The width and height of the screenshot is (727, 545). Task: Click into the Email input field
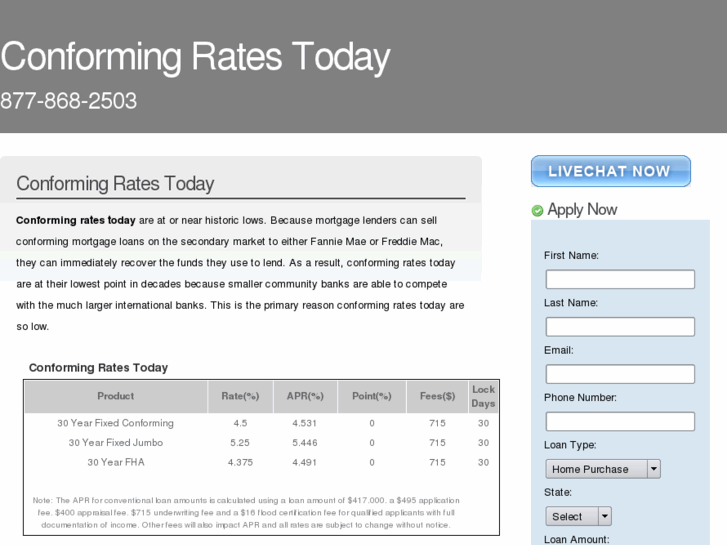coord(620,374)
